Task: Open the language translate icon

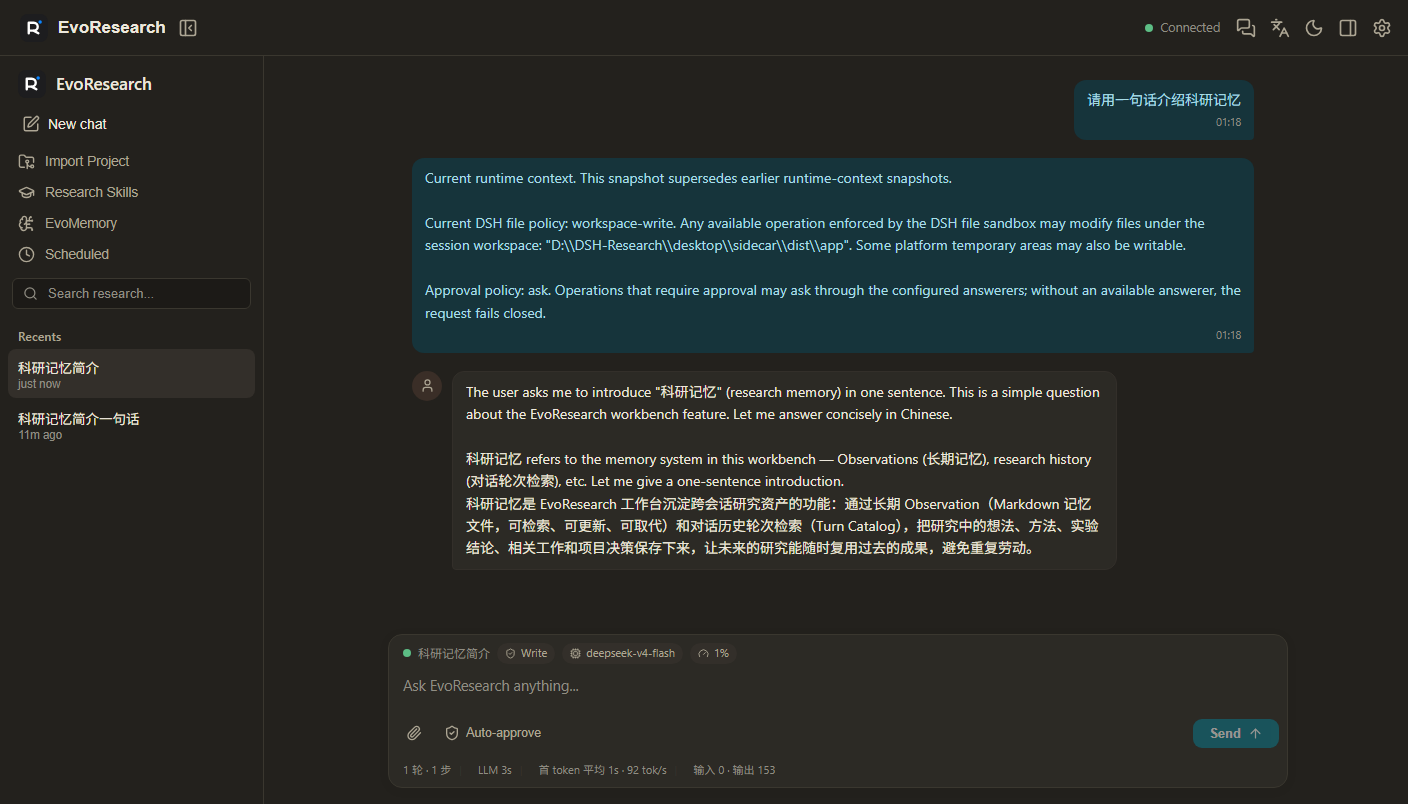Action: click(1280, 28)
